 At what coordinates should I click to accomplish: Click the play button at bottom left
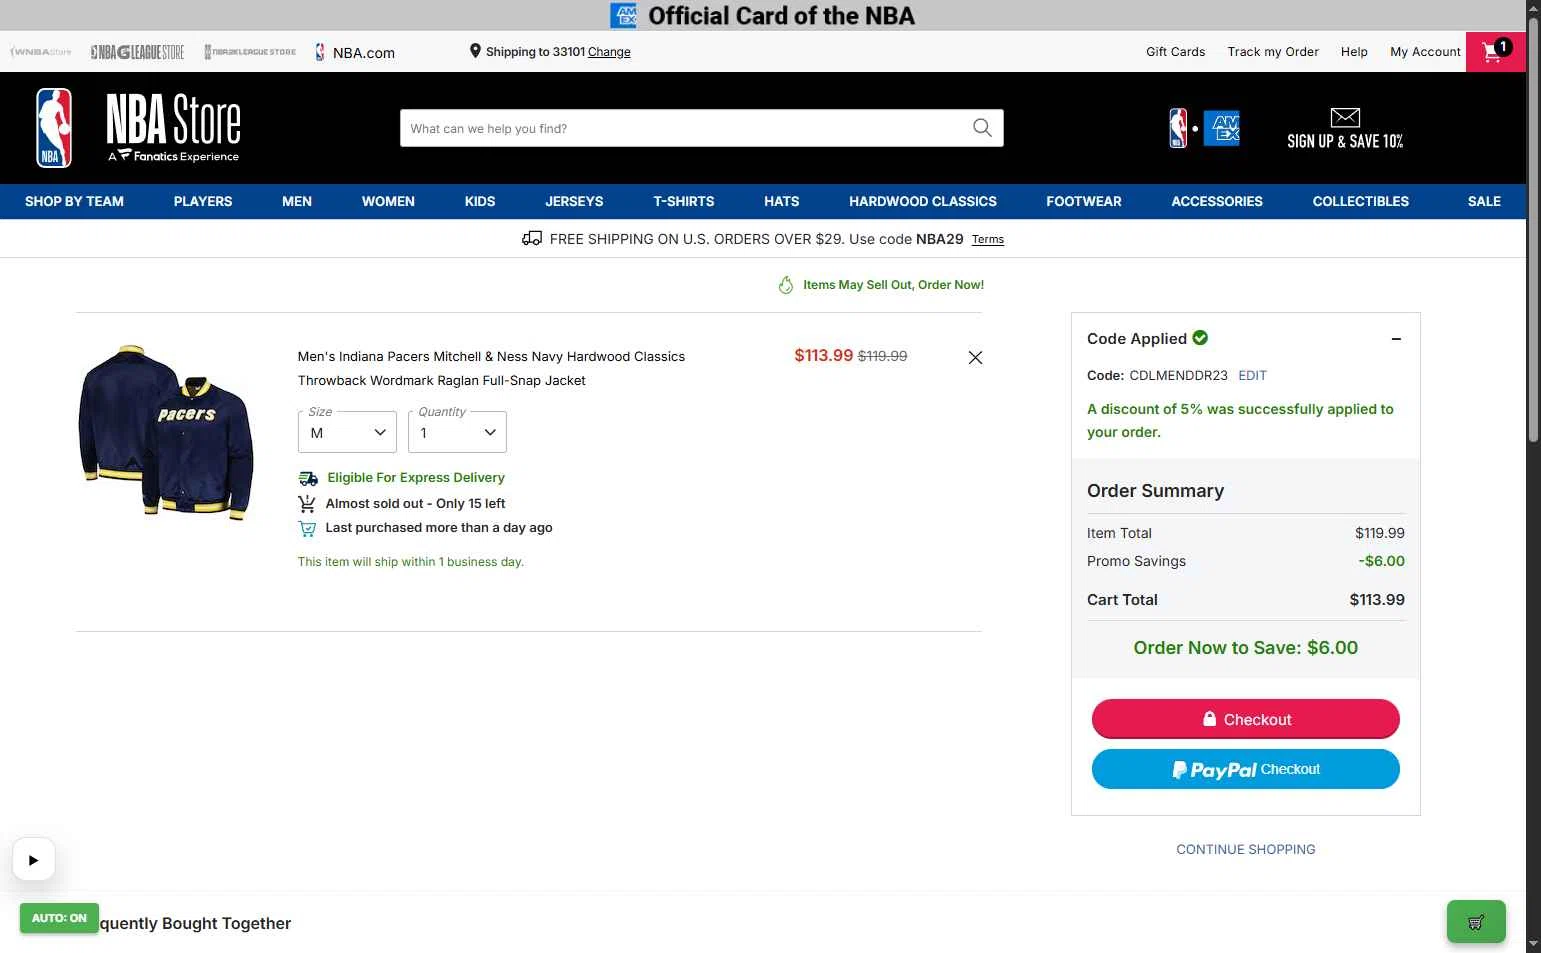[x=33, y=859]
